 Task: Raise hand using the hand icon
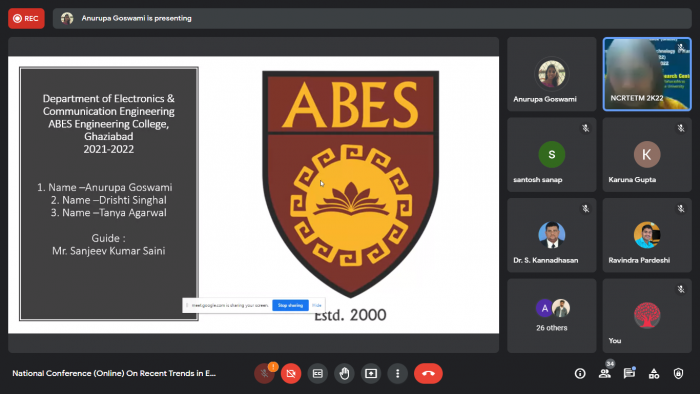[344, 373]
